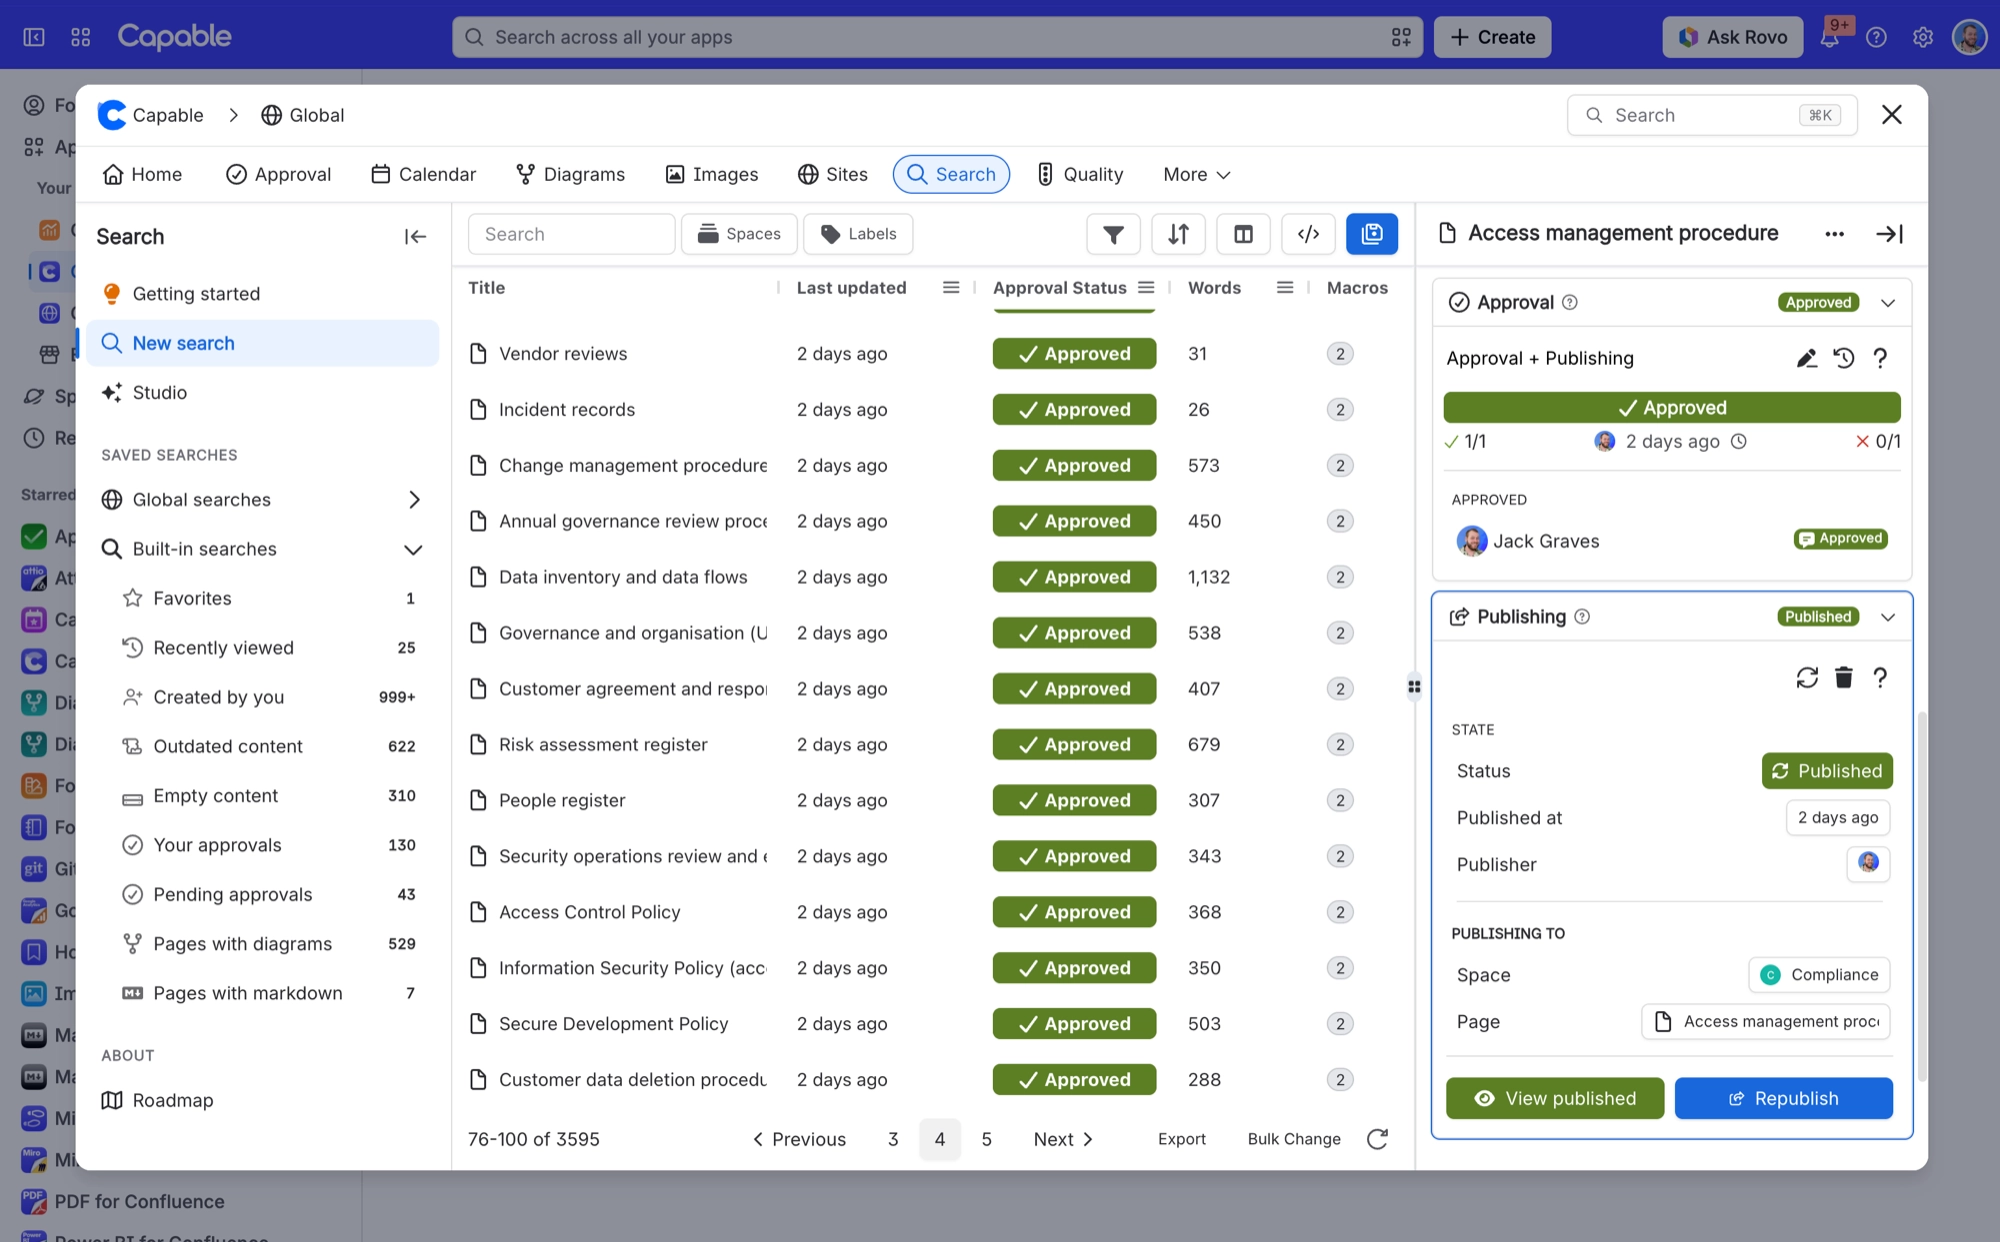The height and width of the screenshot is (1242, 2000).
Task: Go to the Home tab
Action: click(x=142, y=174)
